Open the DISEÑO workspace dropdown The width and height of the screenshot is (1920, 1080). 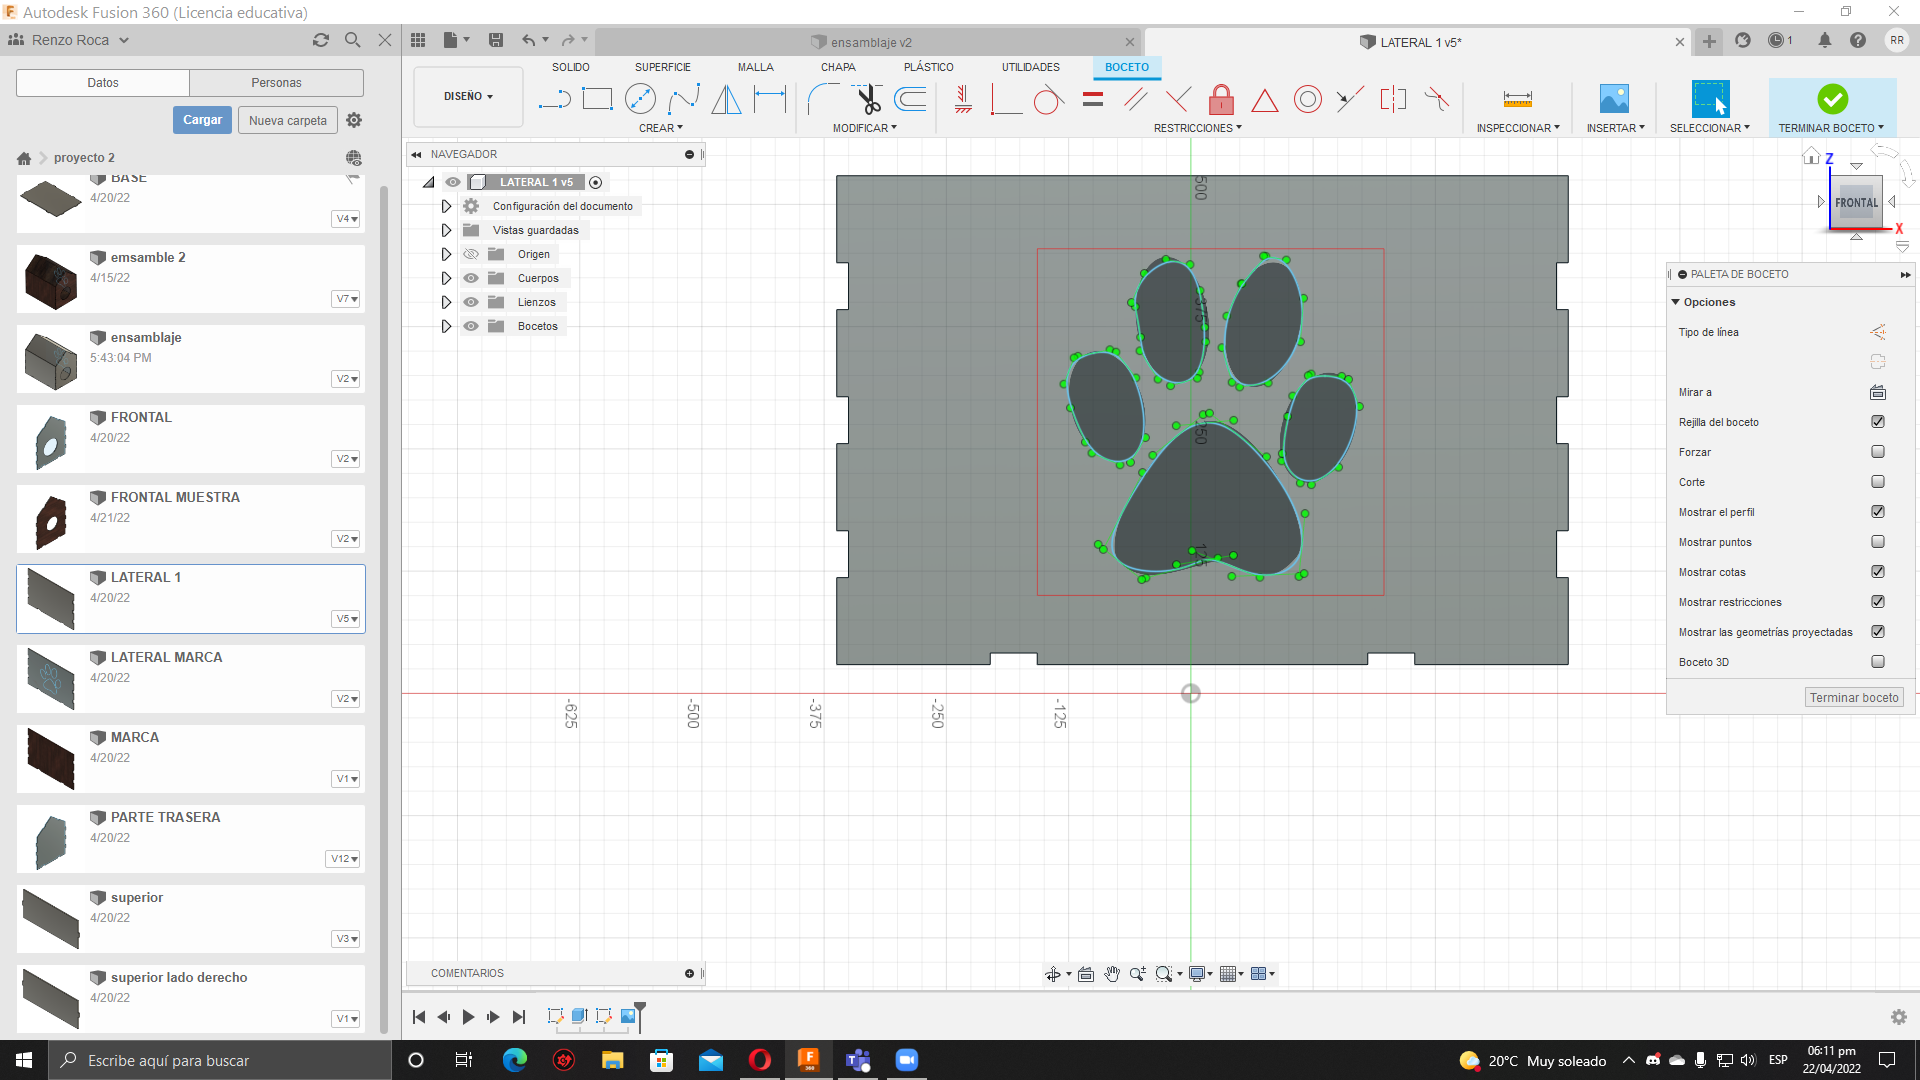[468, 97]
